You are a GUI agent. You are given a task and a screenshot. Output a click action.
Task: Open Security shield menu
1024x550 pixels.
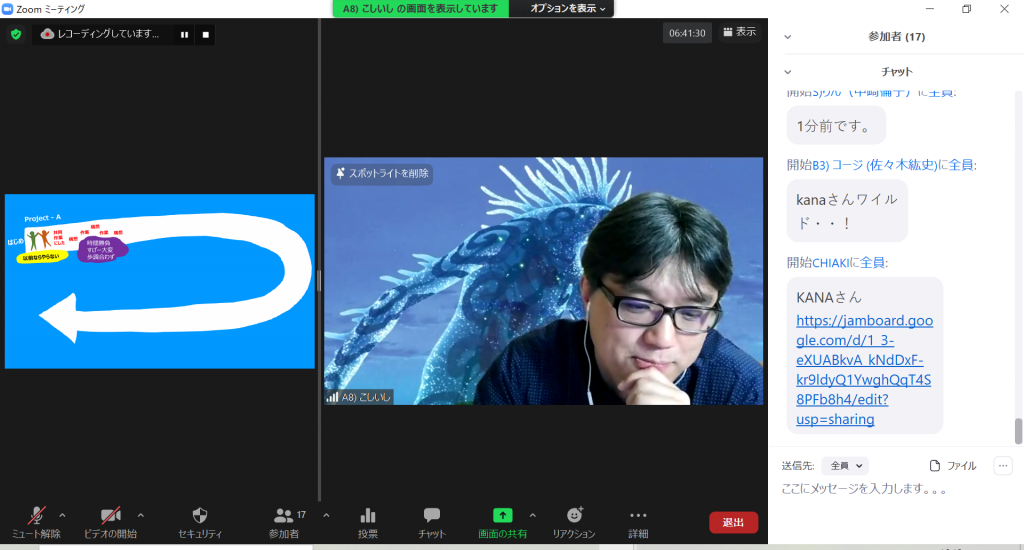[200, 523]
